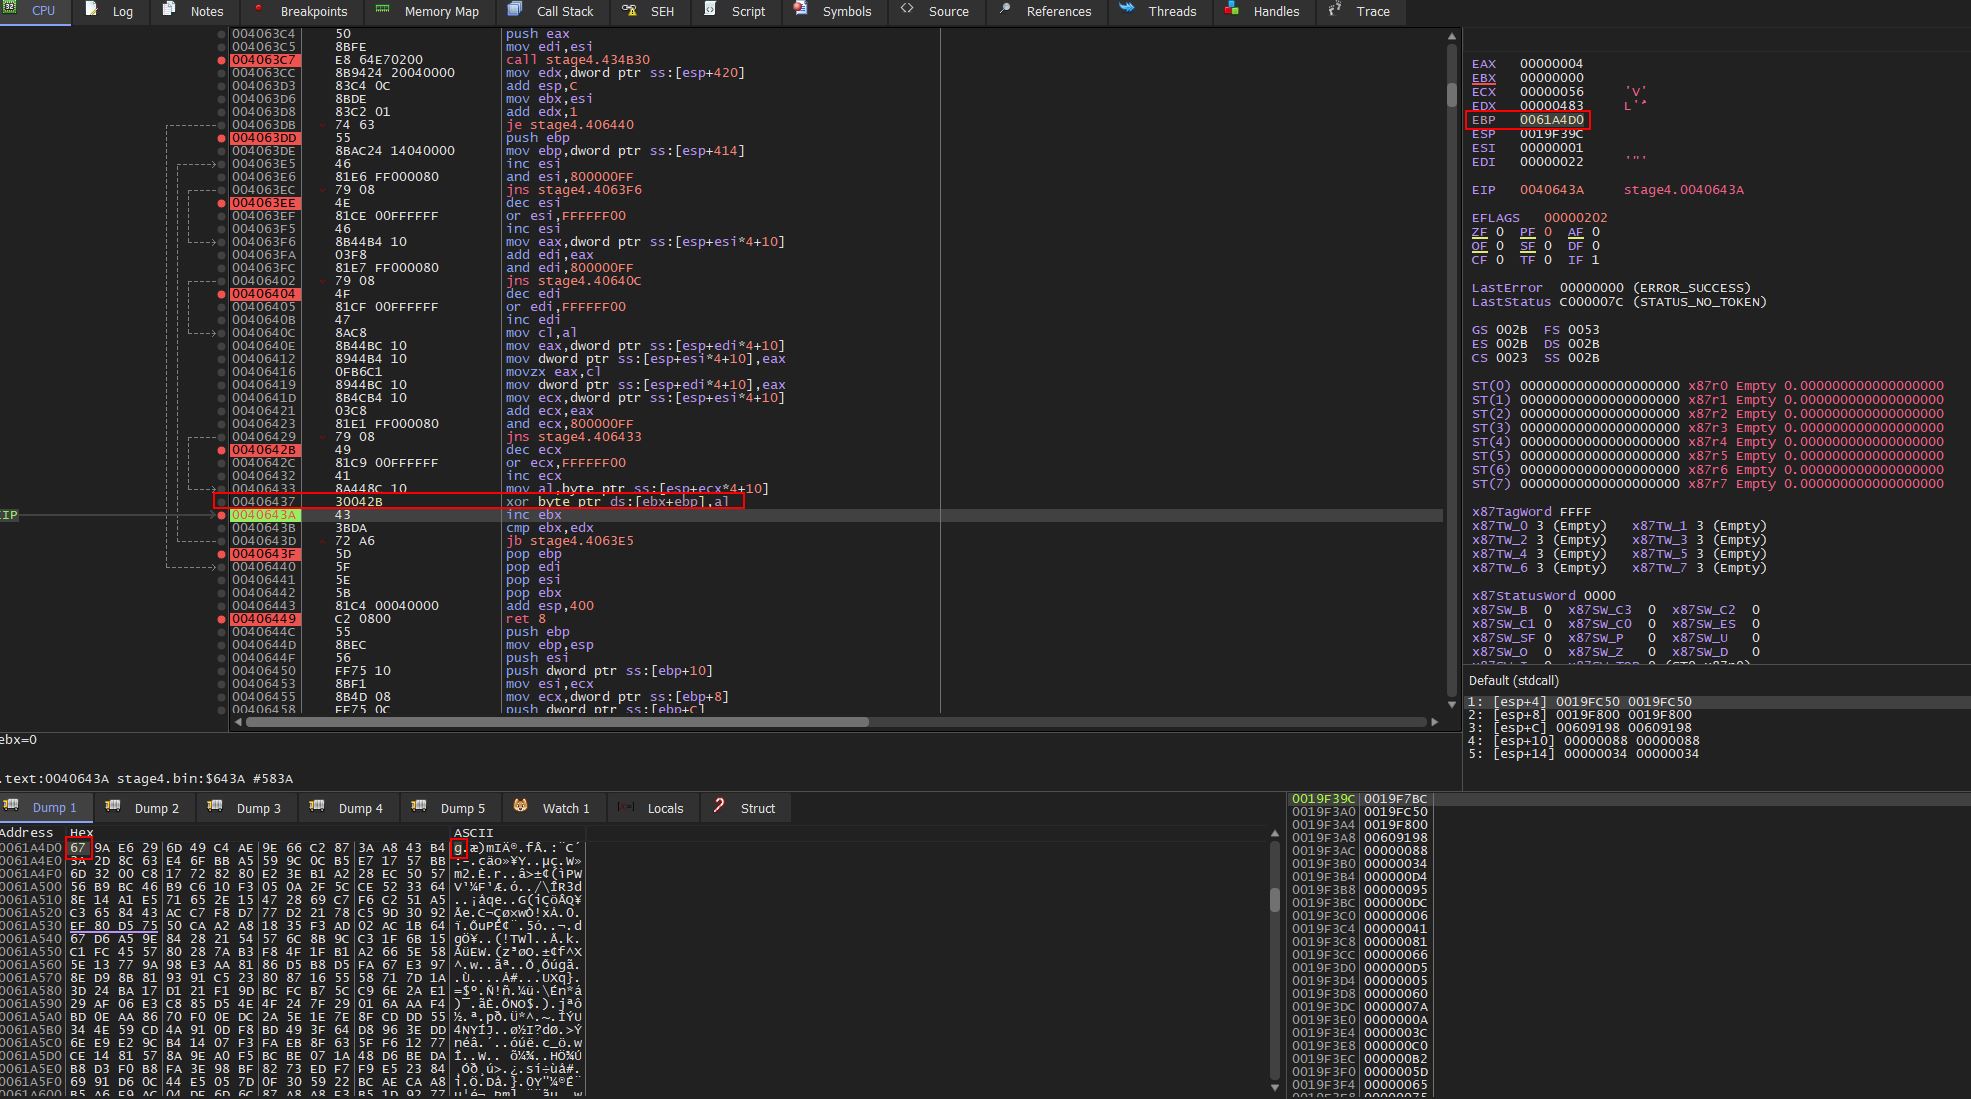Select the 'jb stage4.4063E5' instruction

569,541
